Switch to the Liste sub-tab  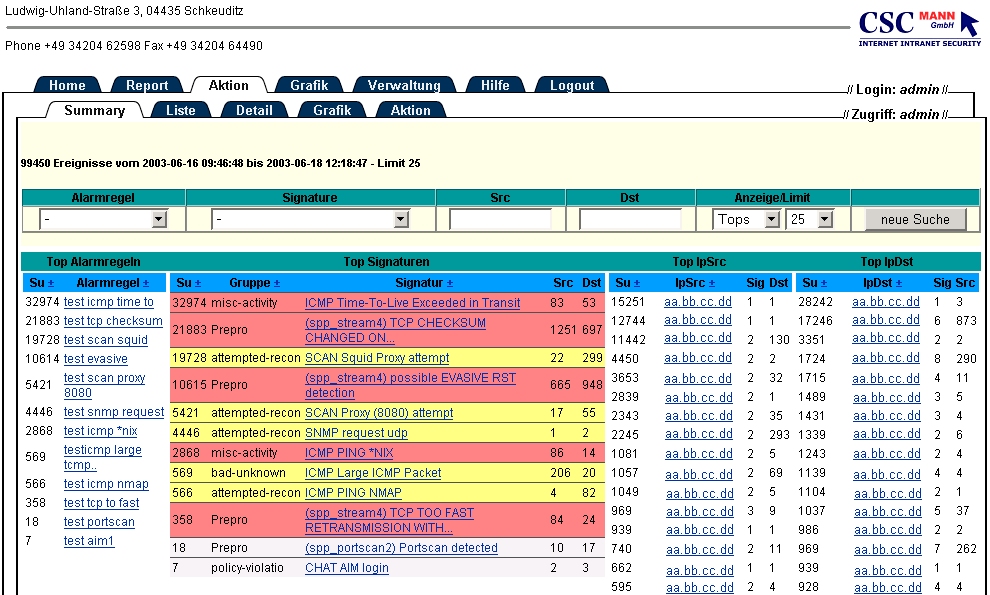tap(181, 110)
